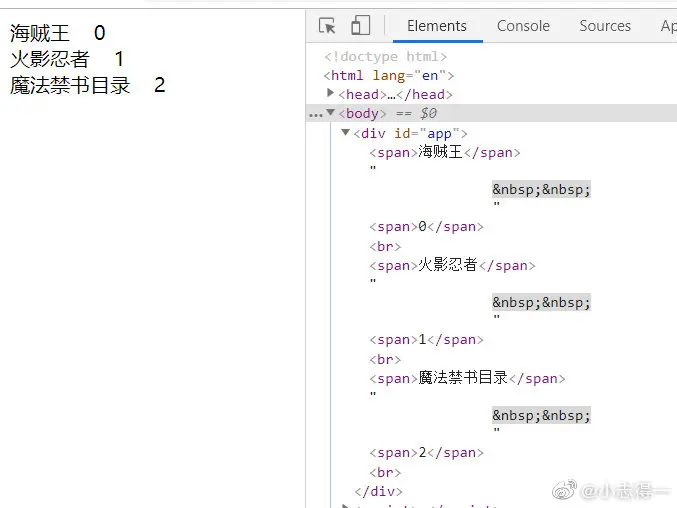677x508 pixels.
Task: Click the ellipsis beside the body row
Action: pos(316,115)
